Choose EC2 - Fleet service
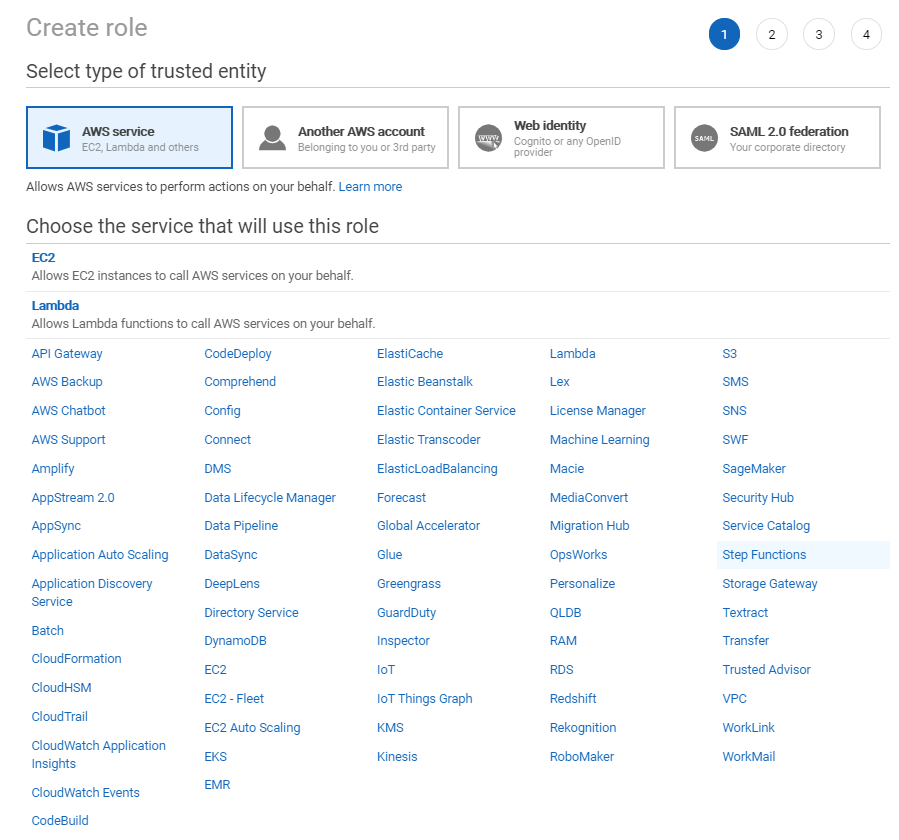Image resolution: width=899 pixels, height=840 pixels. coord(234,698)
